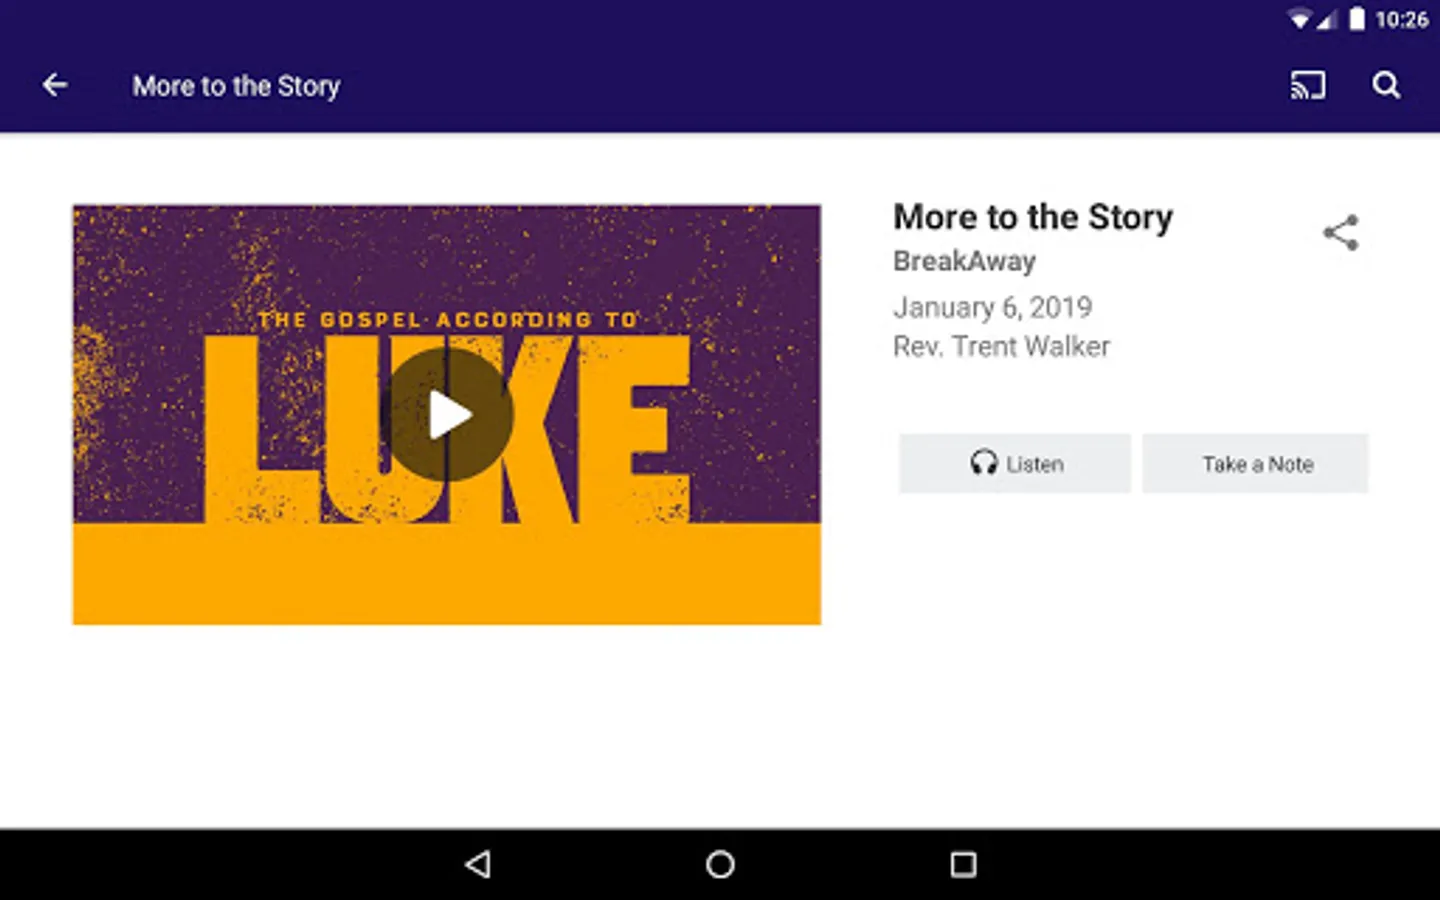Image resolution: width=1440 pixels, height=900 pixels.
Task: Open recent apps with the square button
Action: [x=963, y=864]
